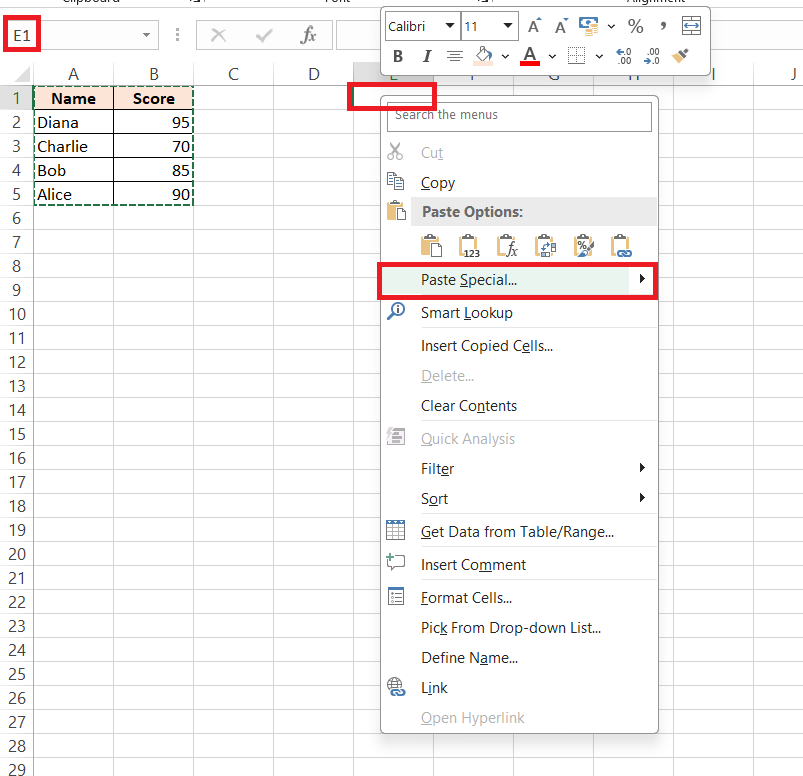Select Insert Copied Cells...
The width and height of the screenshot is (803, 776).
point(519,346)
